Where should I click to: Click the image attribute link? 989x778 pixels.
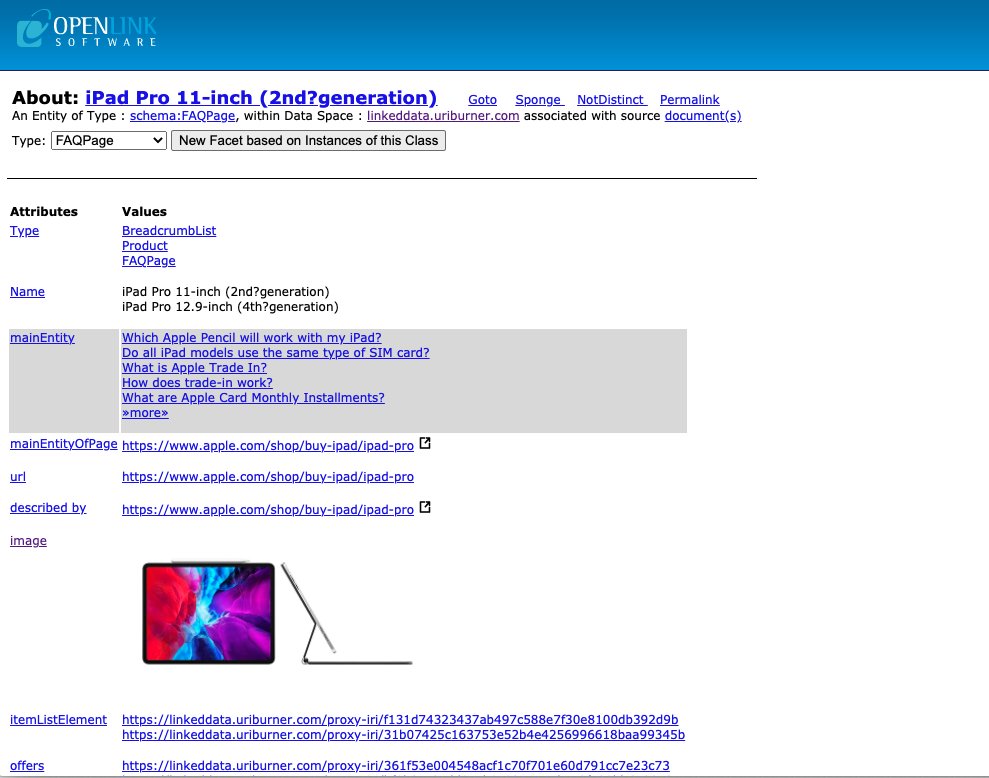coord(28,541)
